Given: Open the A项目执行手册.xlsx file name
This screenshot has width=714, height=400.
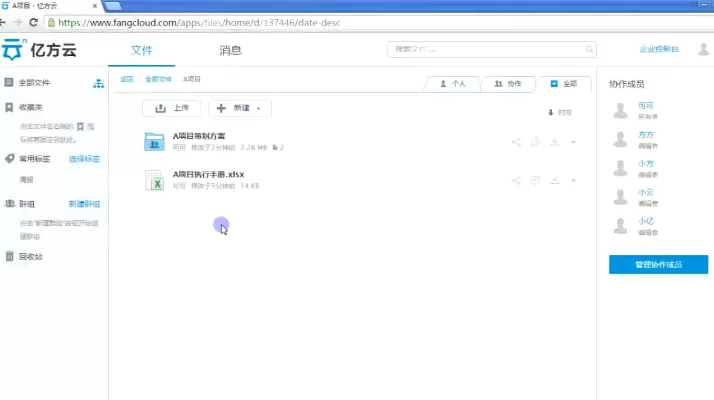Looking at the screenshot, I should pyautogui.click(x=209, y=174).
